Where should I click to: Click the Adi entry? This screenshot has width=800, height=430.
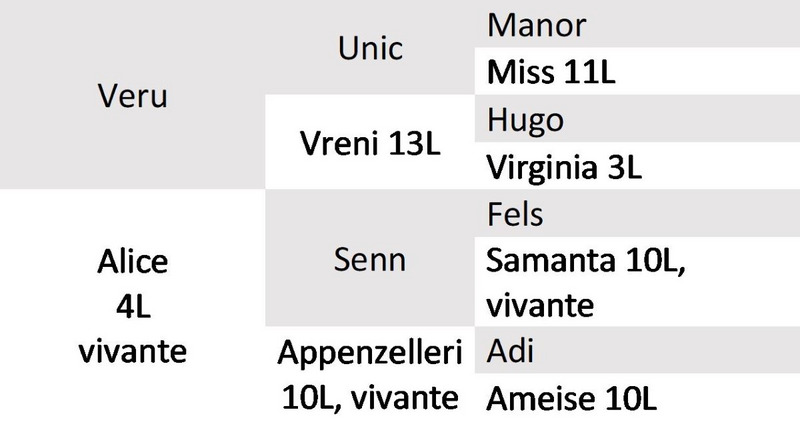(637, 350)
